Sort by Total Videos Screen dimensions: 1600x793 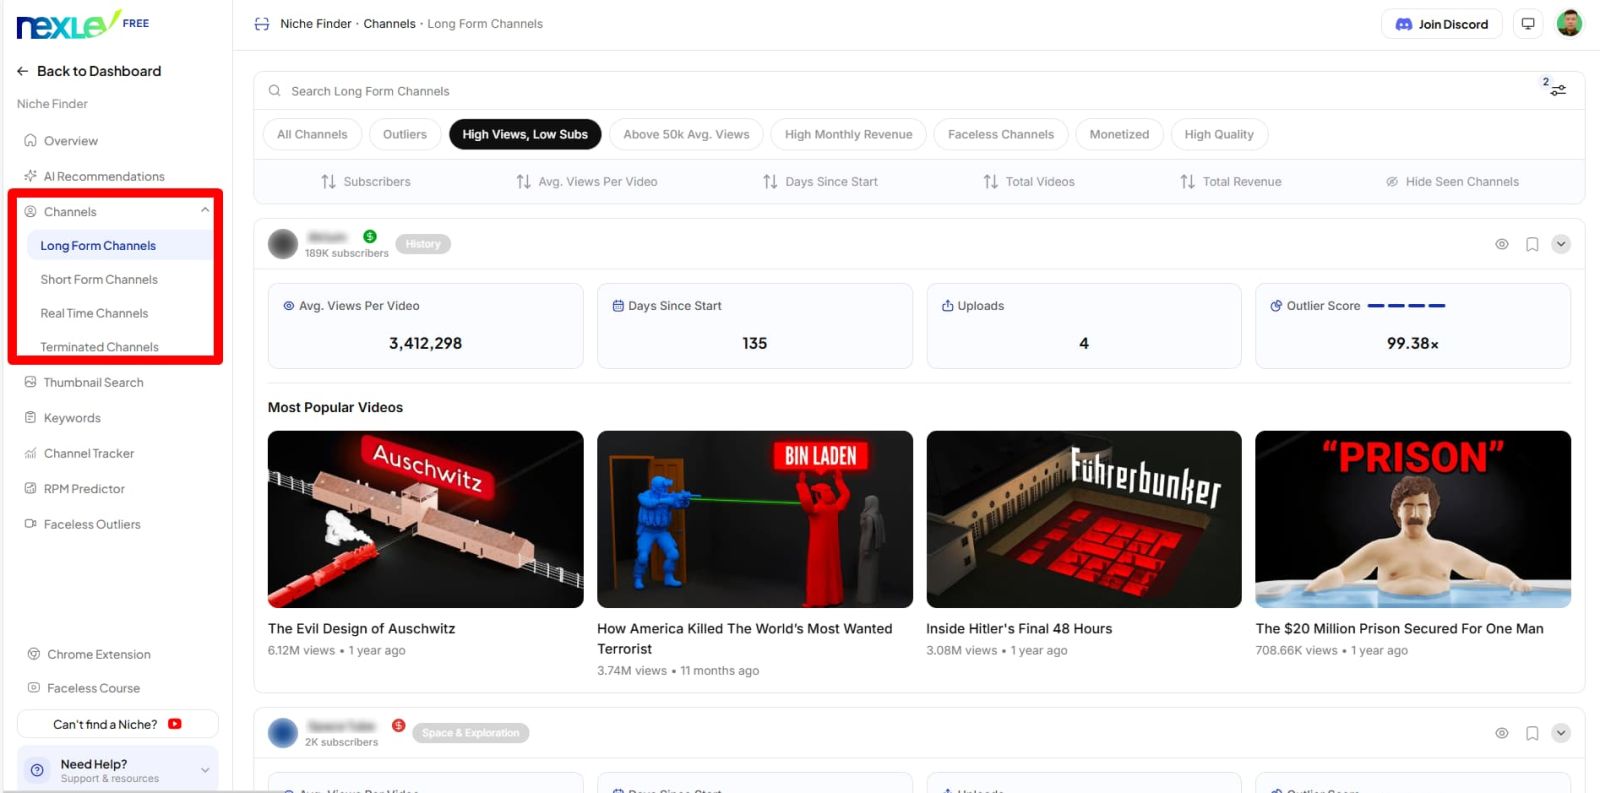point(1029,182)
